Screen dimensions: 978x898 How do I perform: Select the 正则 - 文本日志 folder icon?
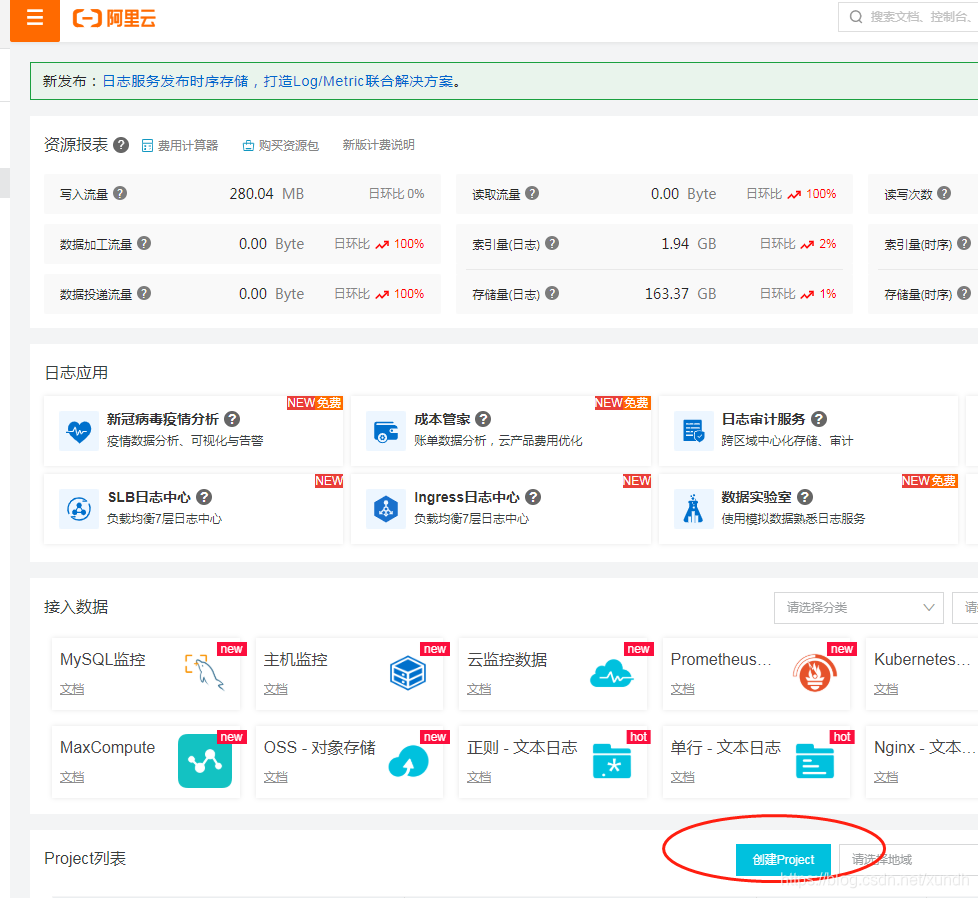612,761
